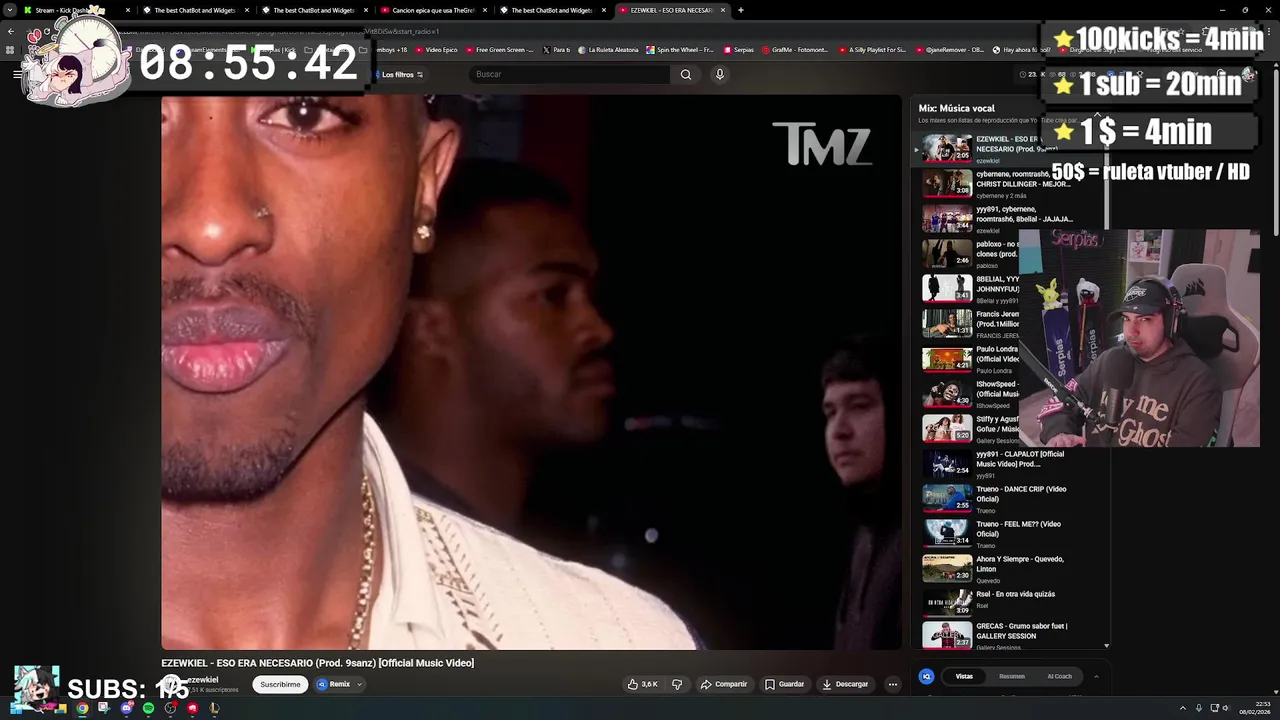Click the Mix: Música vocal playlist header
This screenshot has width=1280, height=720.
[957, 108]
